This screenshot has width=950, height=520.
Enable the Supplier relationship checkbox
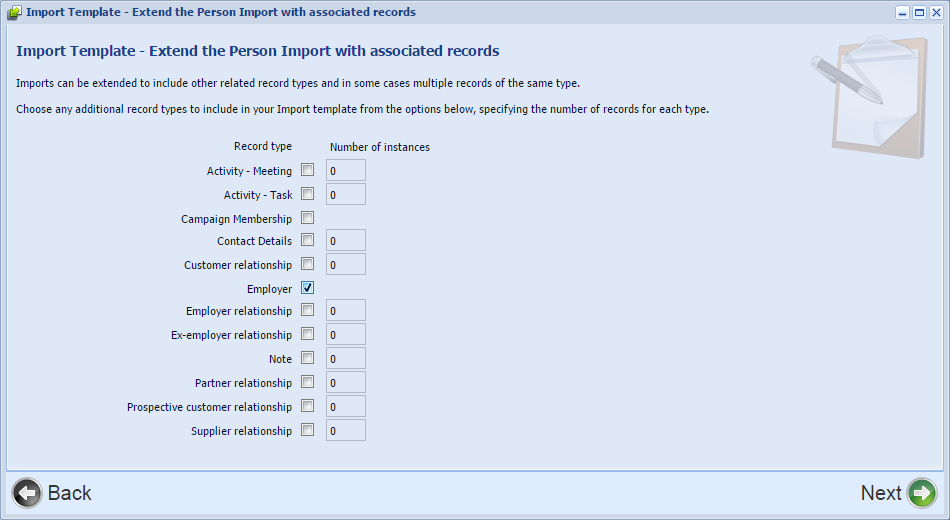(x=308, y=430)
